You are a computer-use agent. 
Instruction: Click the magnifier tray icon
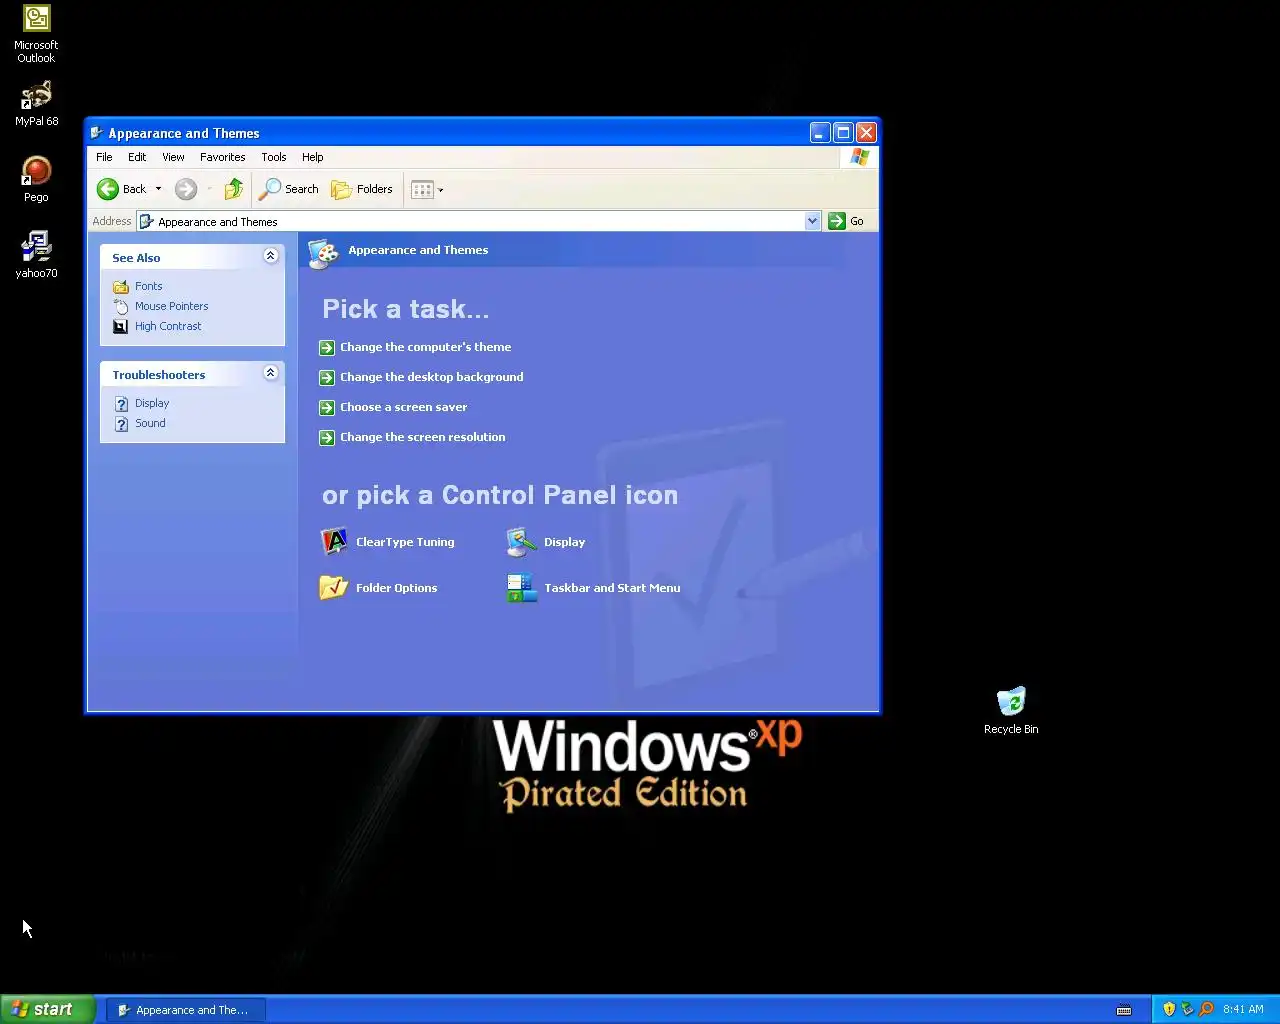(x=1206, y=1009)
